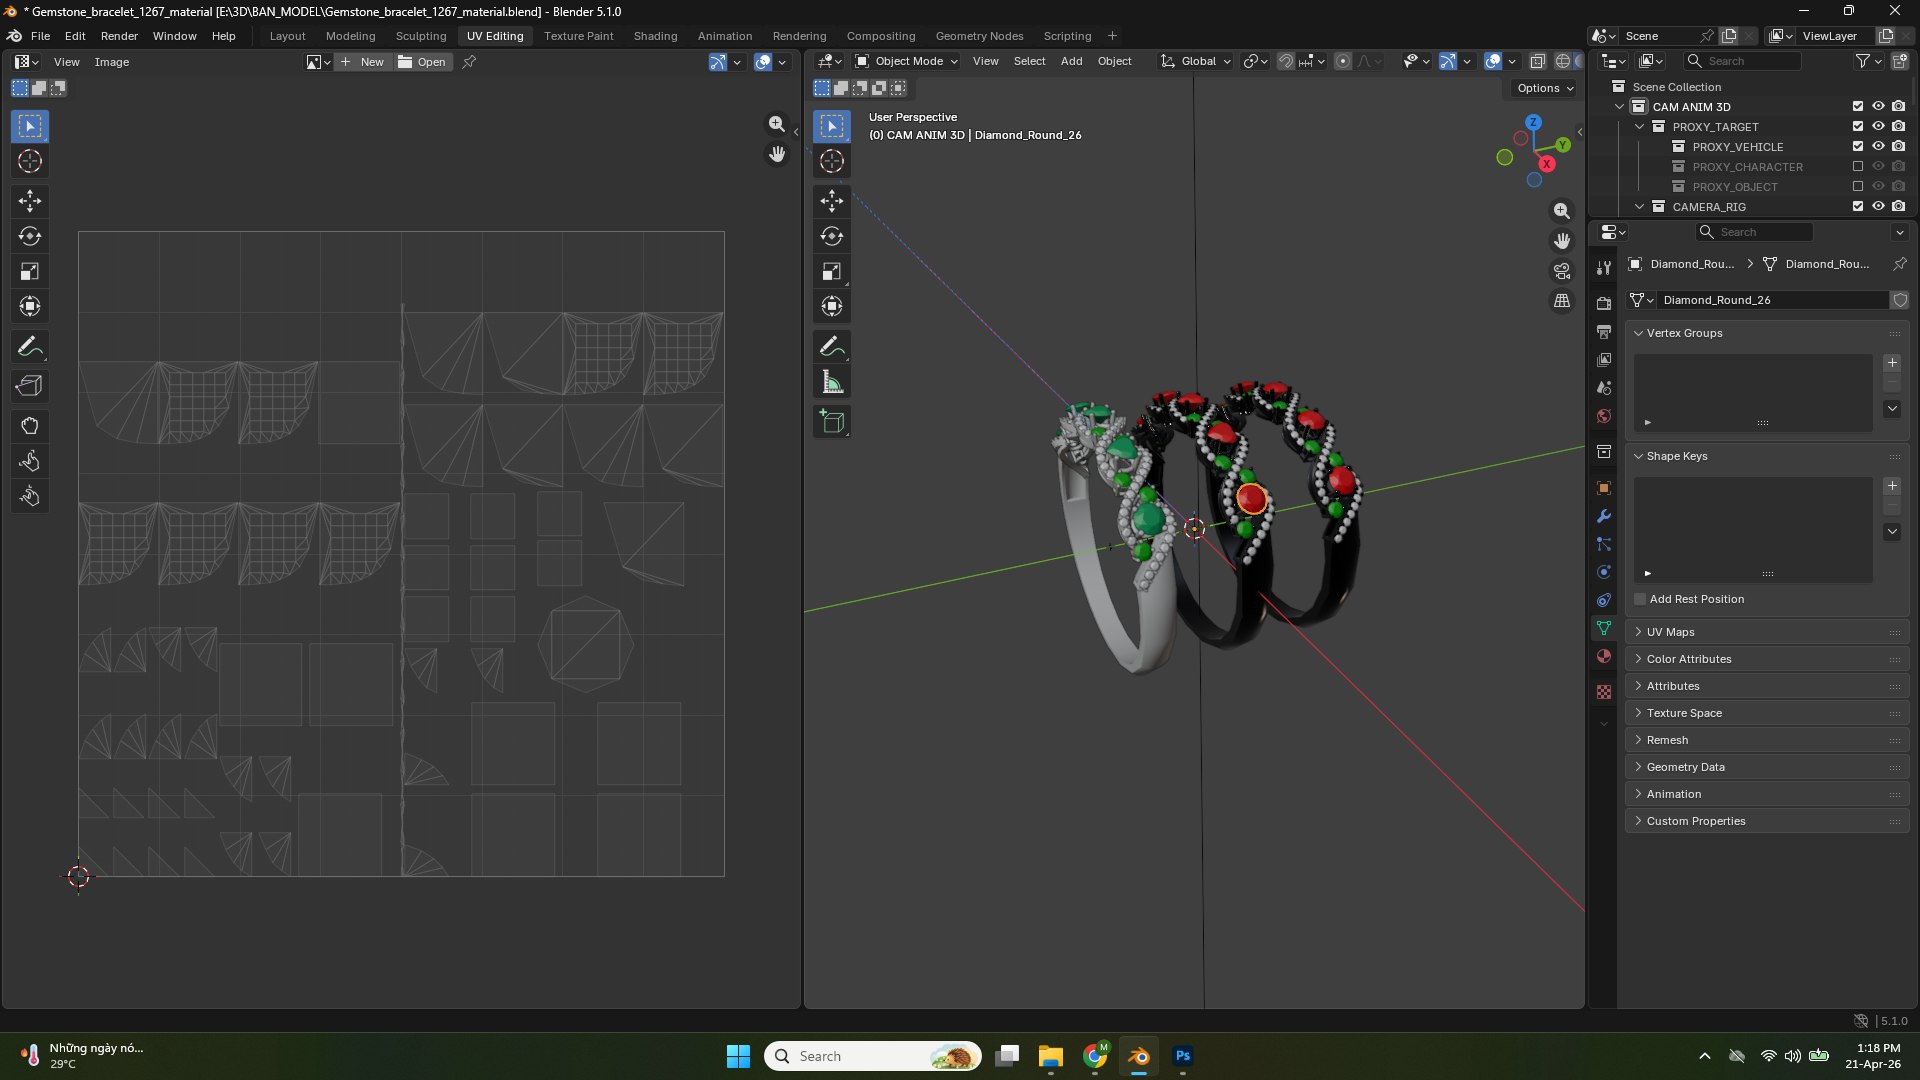The width and height of the screenshot is (1920, 1080).
Task: Select the Cursor tool in UV editor
Action: pos(30,161)
